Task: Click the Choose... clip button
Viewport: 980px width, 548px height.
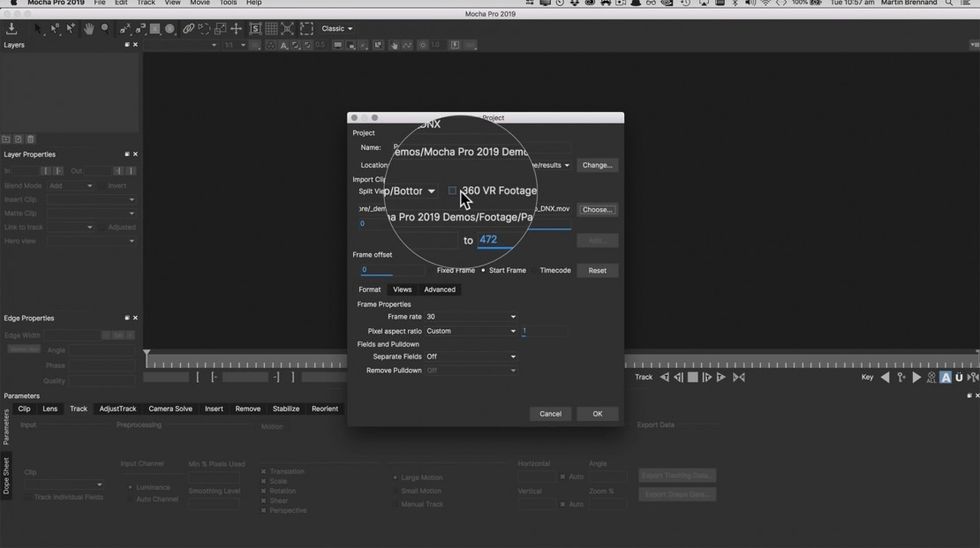Action: (598, 210)
